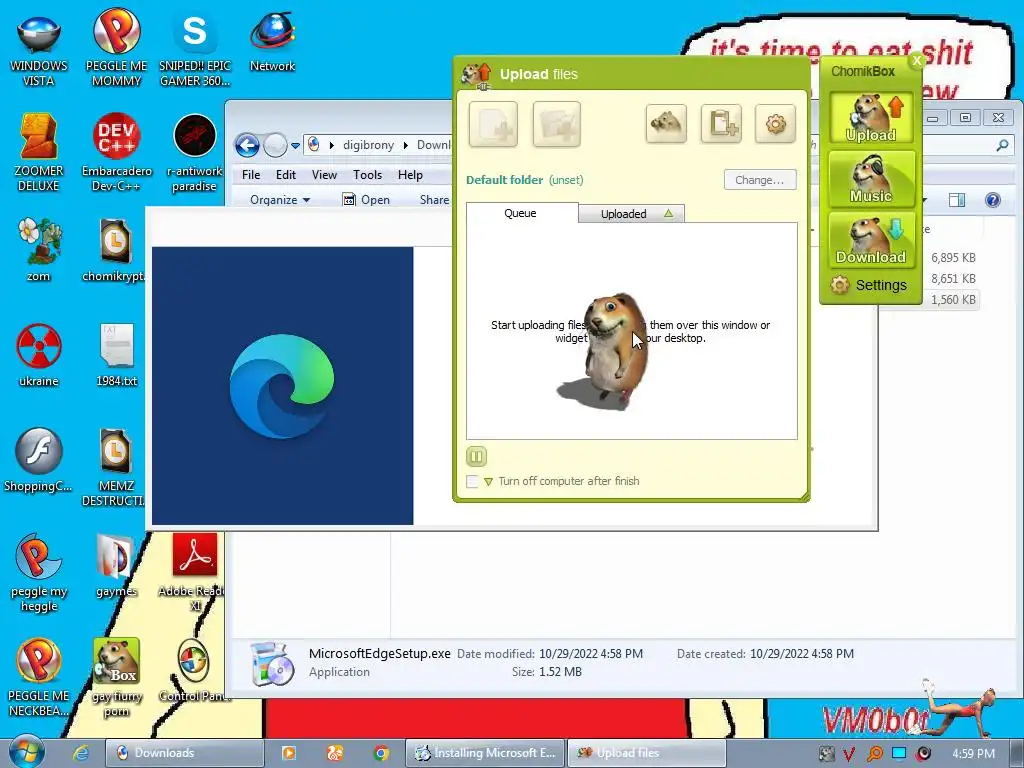Click the Explorer search magnifier icon
The image size is (1024, 768).
click(1002, 146)
